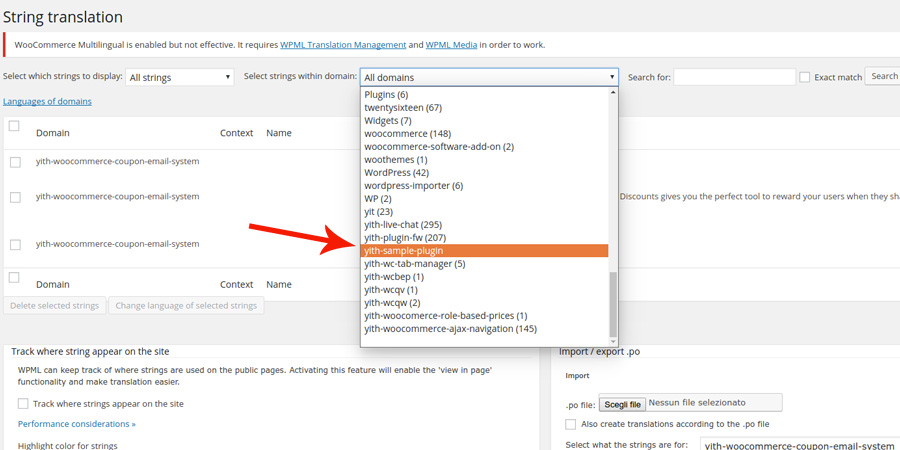900x450 pixels.
Task: Pick 'wordpress-importer (6)' in domain list
Action: click(x=484, y=186)
